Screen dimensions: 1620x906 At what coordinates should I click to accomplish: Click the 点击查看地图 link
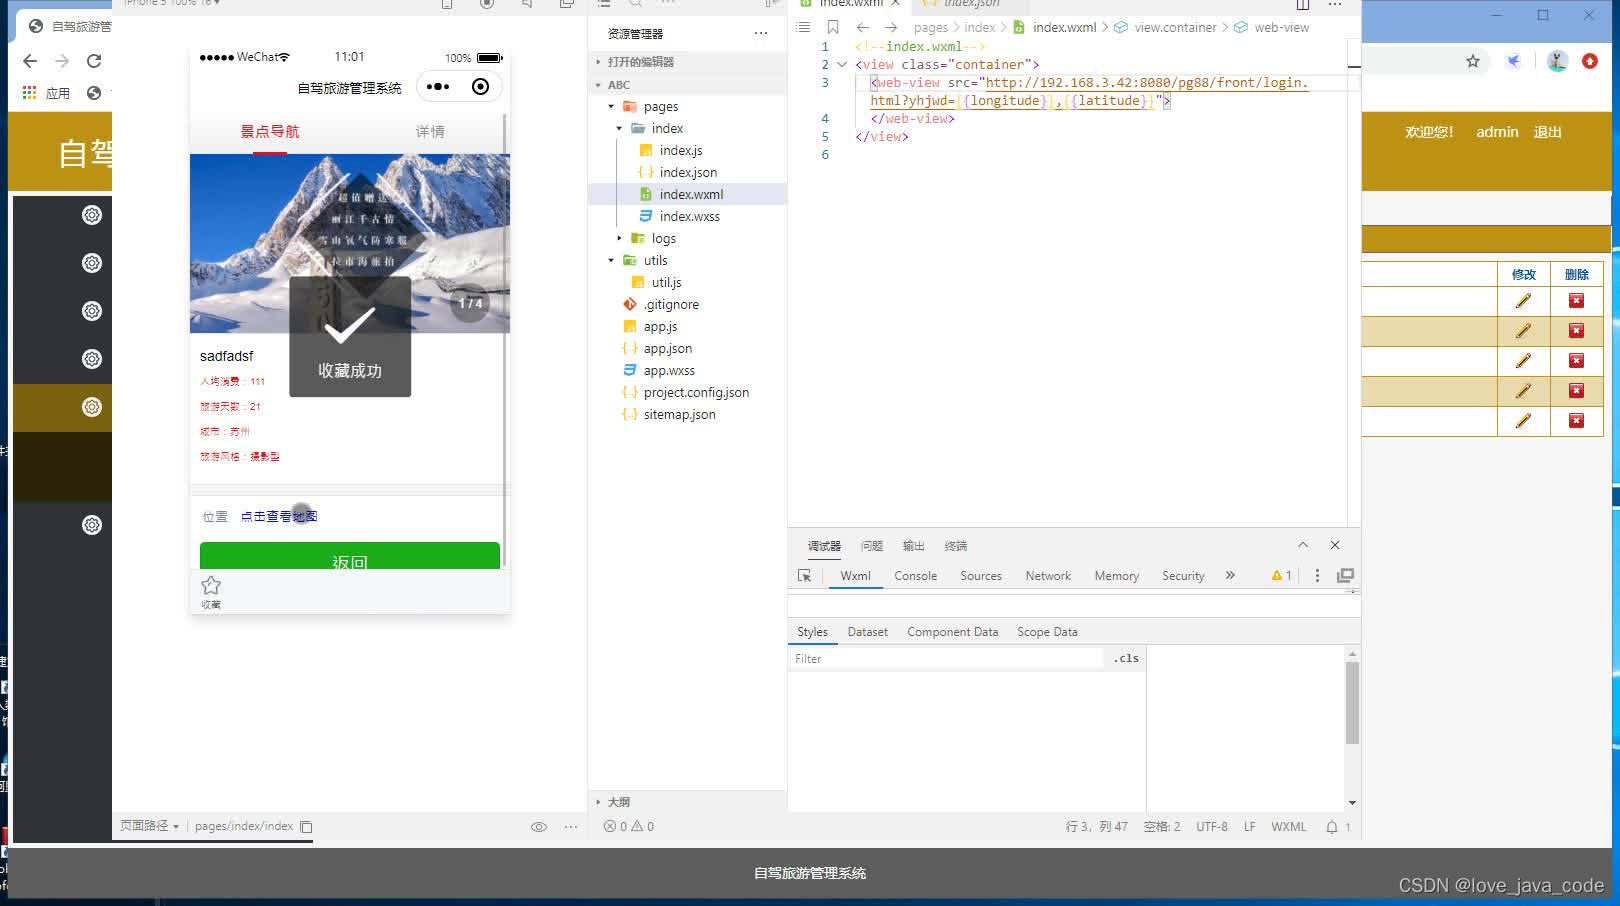coord(279,517)
